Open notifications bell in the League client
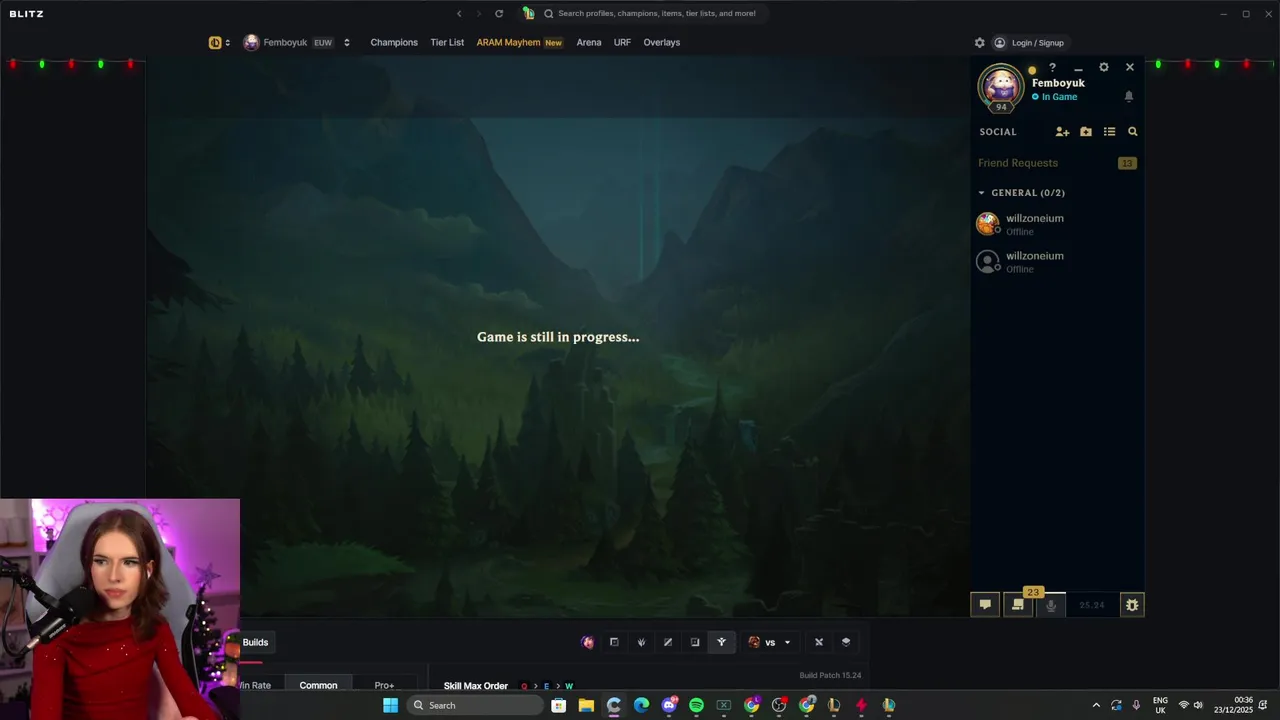1280x720 pixels. coord(1129,96)
